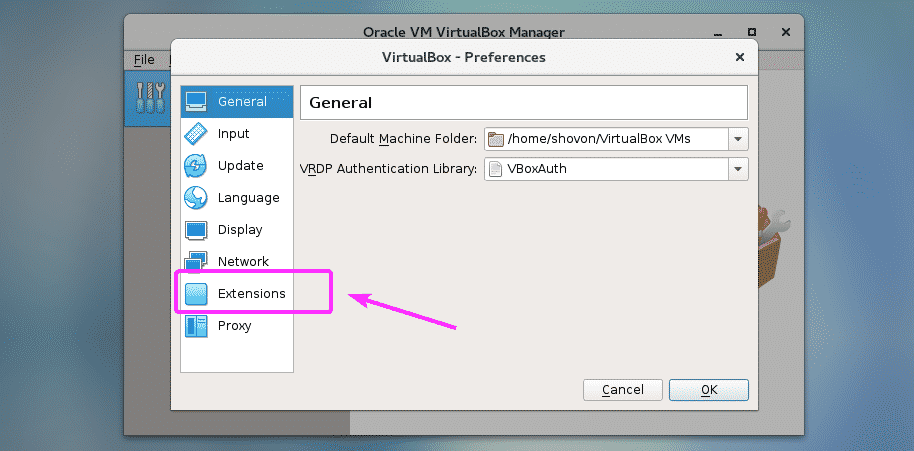This screenshot has height=451, width=914.
Task: Select the General monitor icon in sidebar
Action: (x=196, y=102)
